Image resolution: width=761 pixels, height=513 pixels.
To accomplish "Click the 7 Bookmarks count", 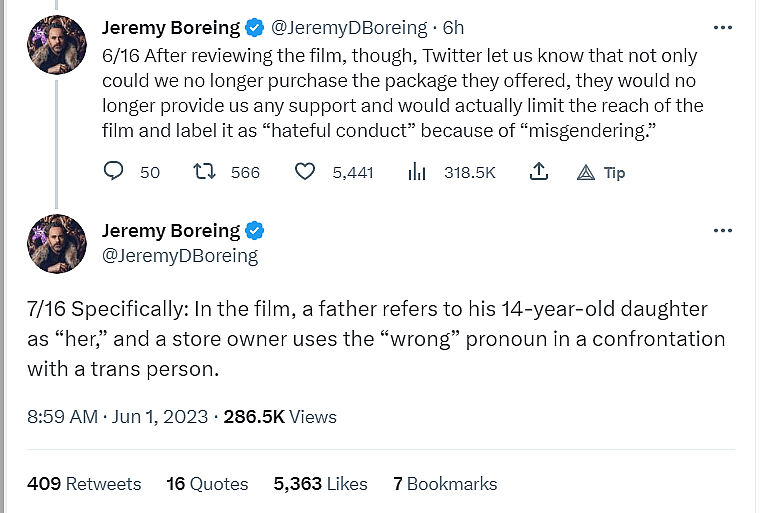I will pos(445,483).
